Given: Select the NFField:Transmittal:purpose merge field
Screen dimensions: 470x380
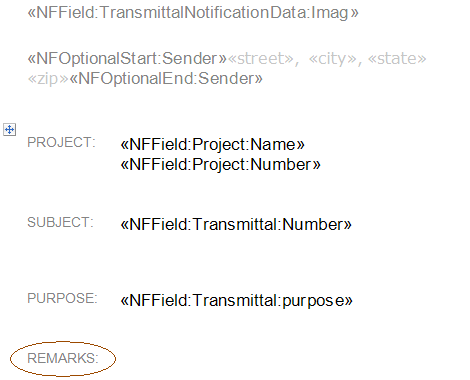Looking at the screenshot, I should click(236, 300).
